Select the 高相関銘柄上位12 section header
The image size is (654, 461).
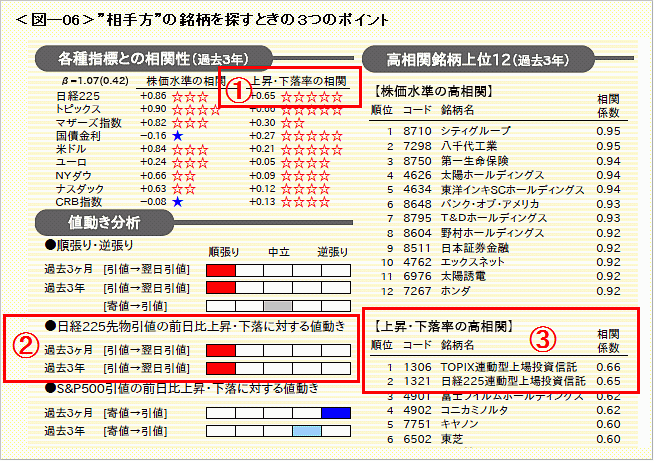(x=478, y=59)
